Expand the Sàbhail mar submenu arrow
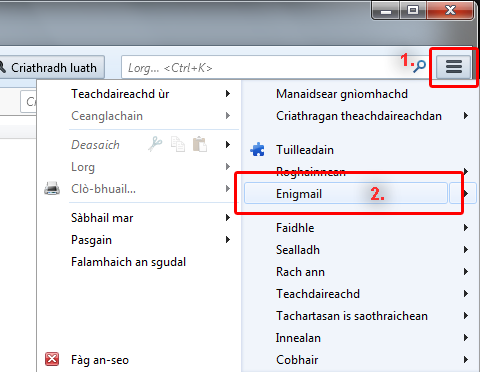 (x=228, y=218)
